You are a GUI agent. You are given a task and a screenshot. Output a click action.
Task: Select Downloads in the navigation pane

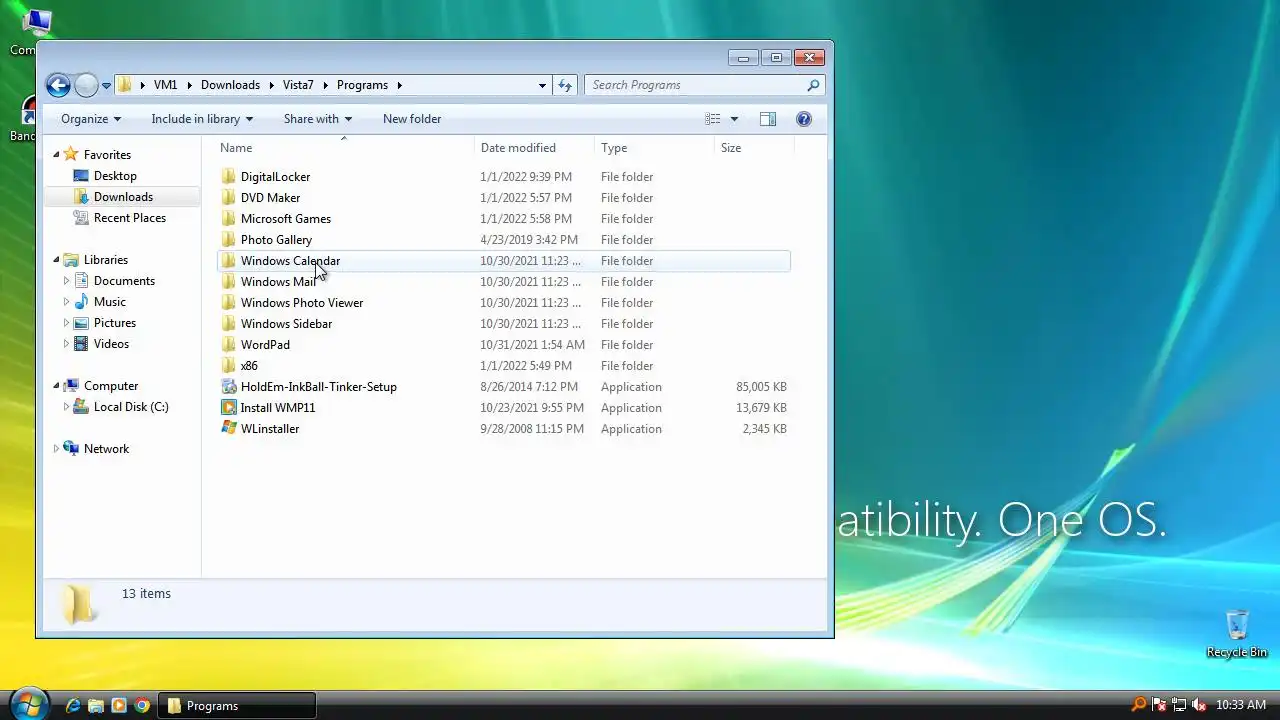click(x=123, y=197)
